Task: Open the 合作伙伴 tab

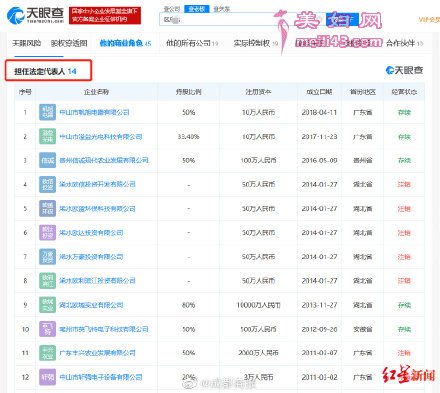Action: point(404,43)
